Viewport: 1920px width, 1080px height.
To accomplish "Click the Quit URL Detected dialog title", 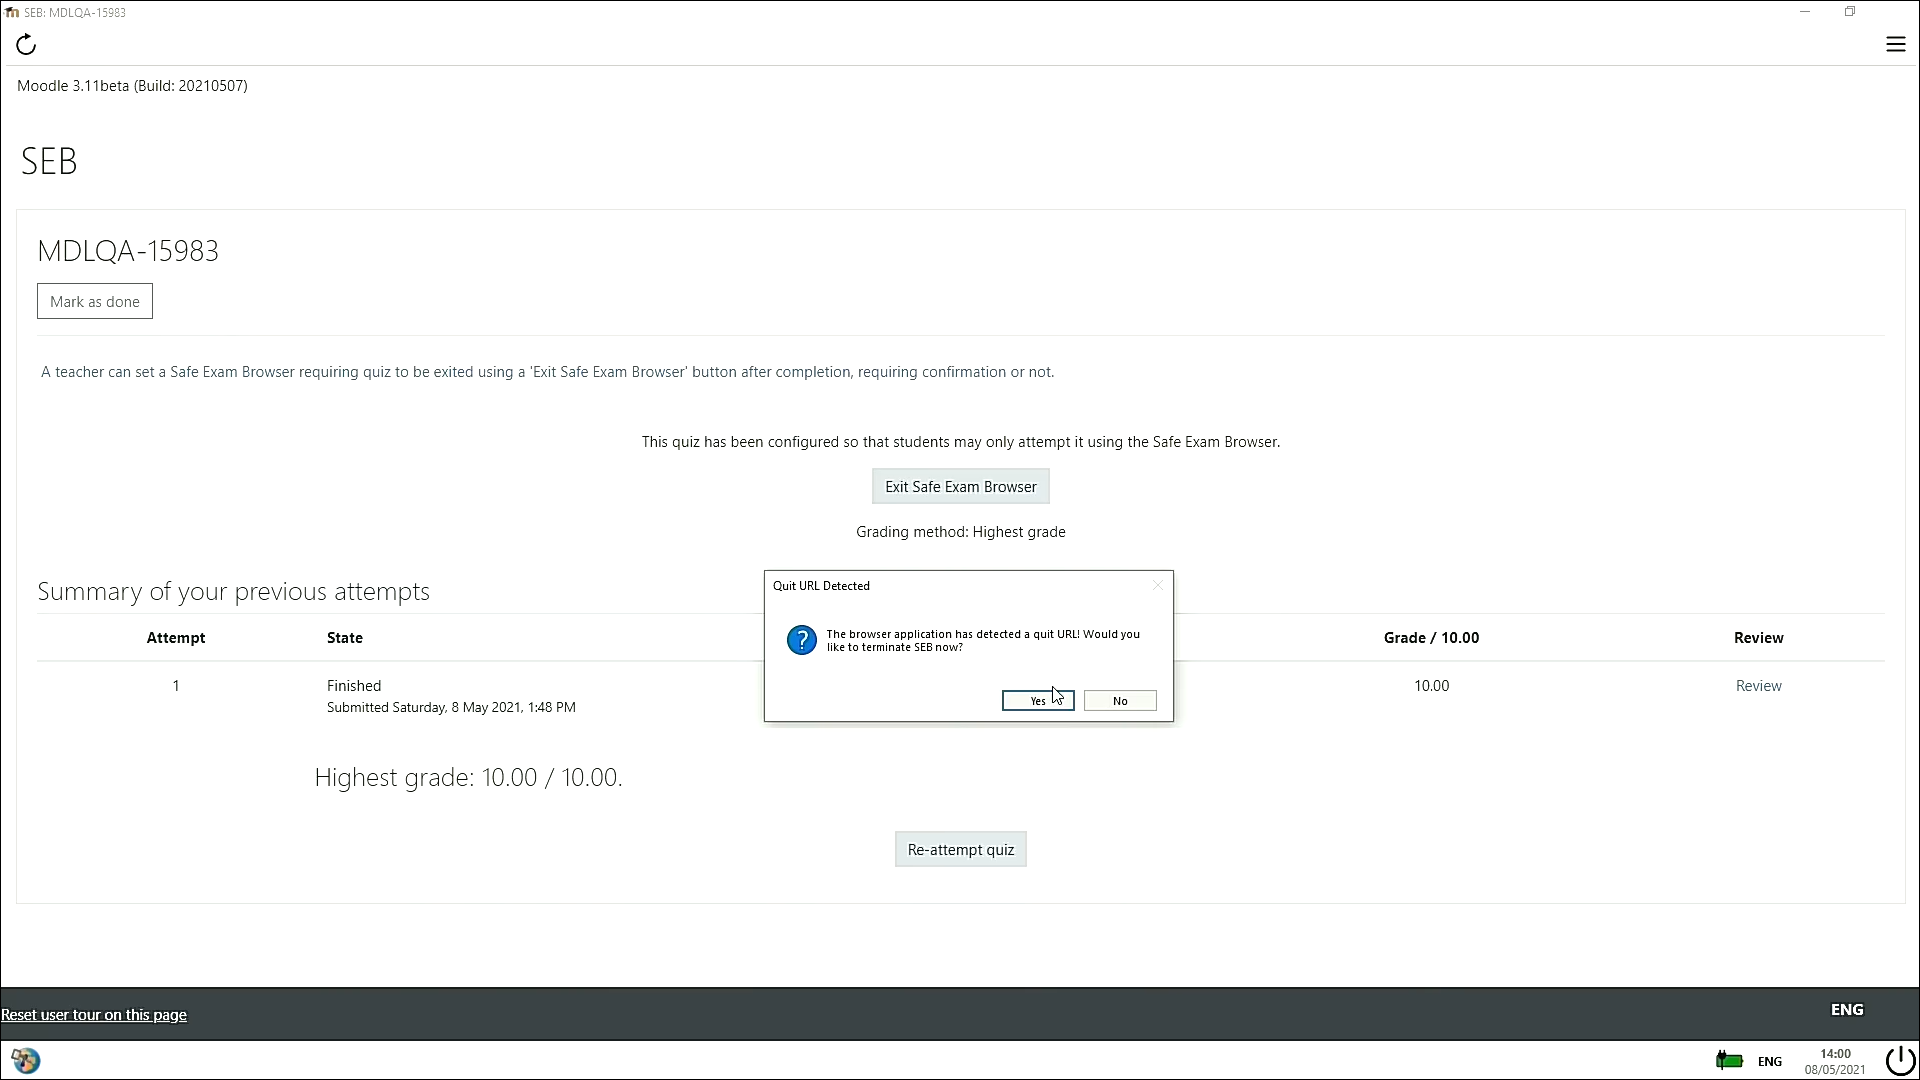I will 821,586.
